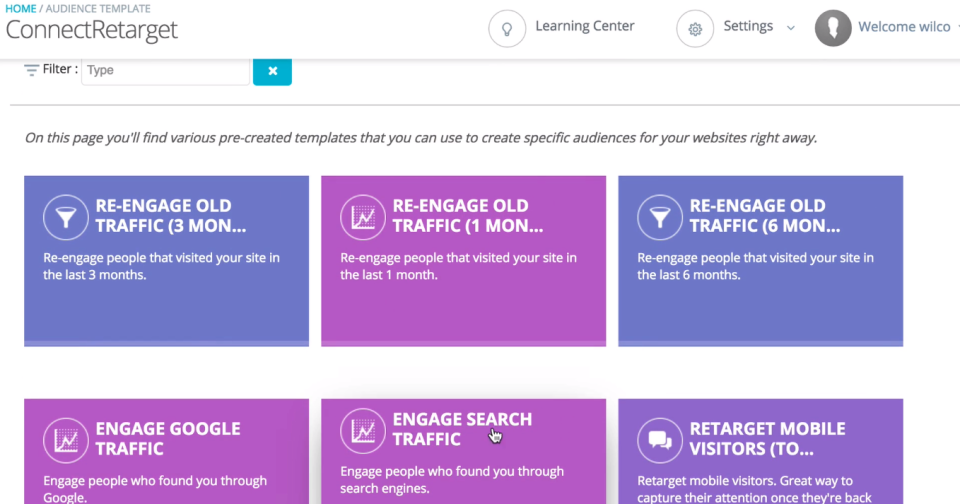Focus the Filter type input field
The image size is (960, 504).
coord(165,70)
